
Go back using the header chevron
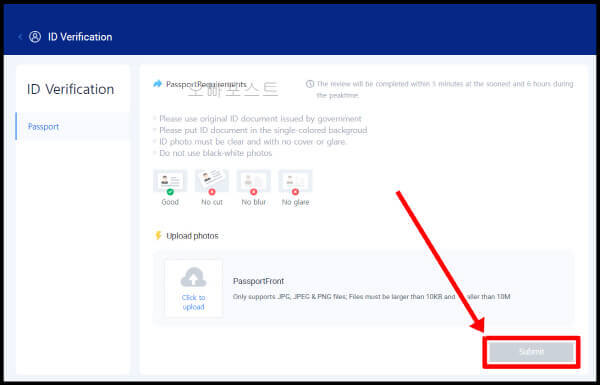point(20,37)
